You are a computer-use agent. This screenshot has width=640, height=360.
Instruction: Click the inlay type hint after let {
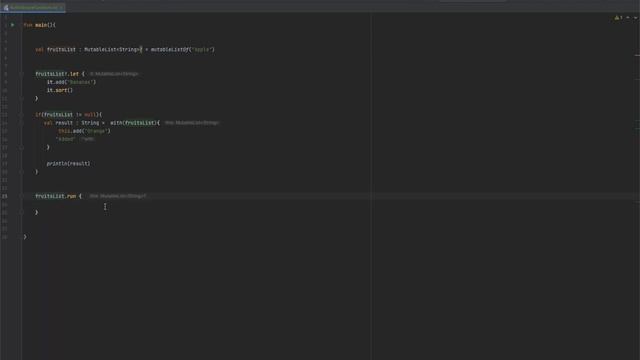[114, 74]
